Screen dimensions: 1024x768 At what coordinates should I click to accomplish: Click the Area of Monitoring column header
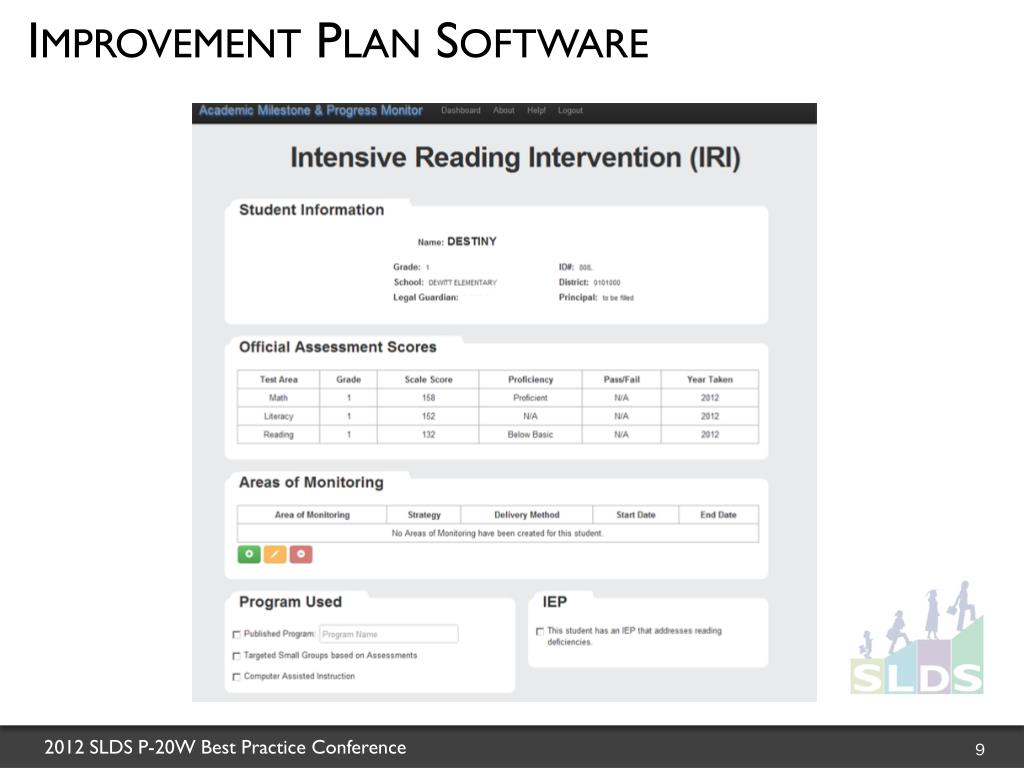pos(312,515)
